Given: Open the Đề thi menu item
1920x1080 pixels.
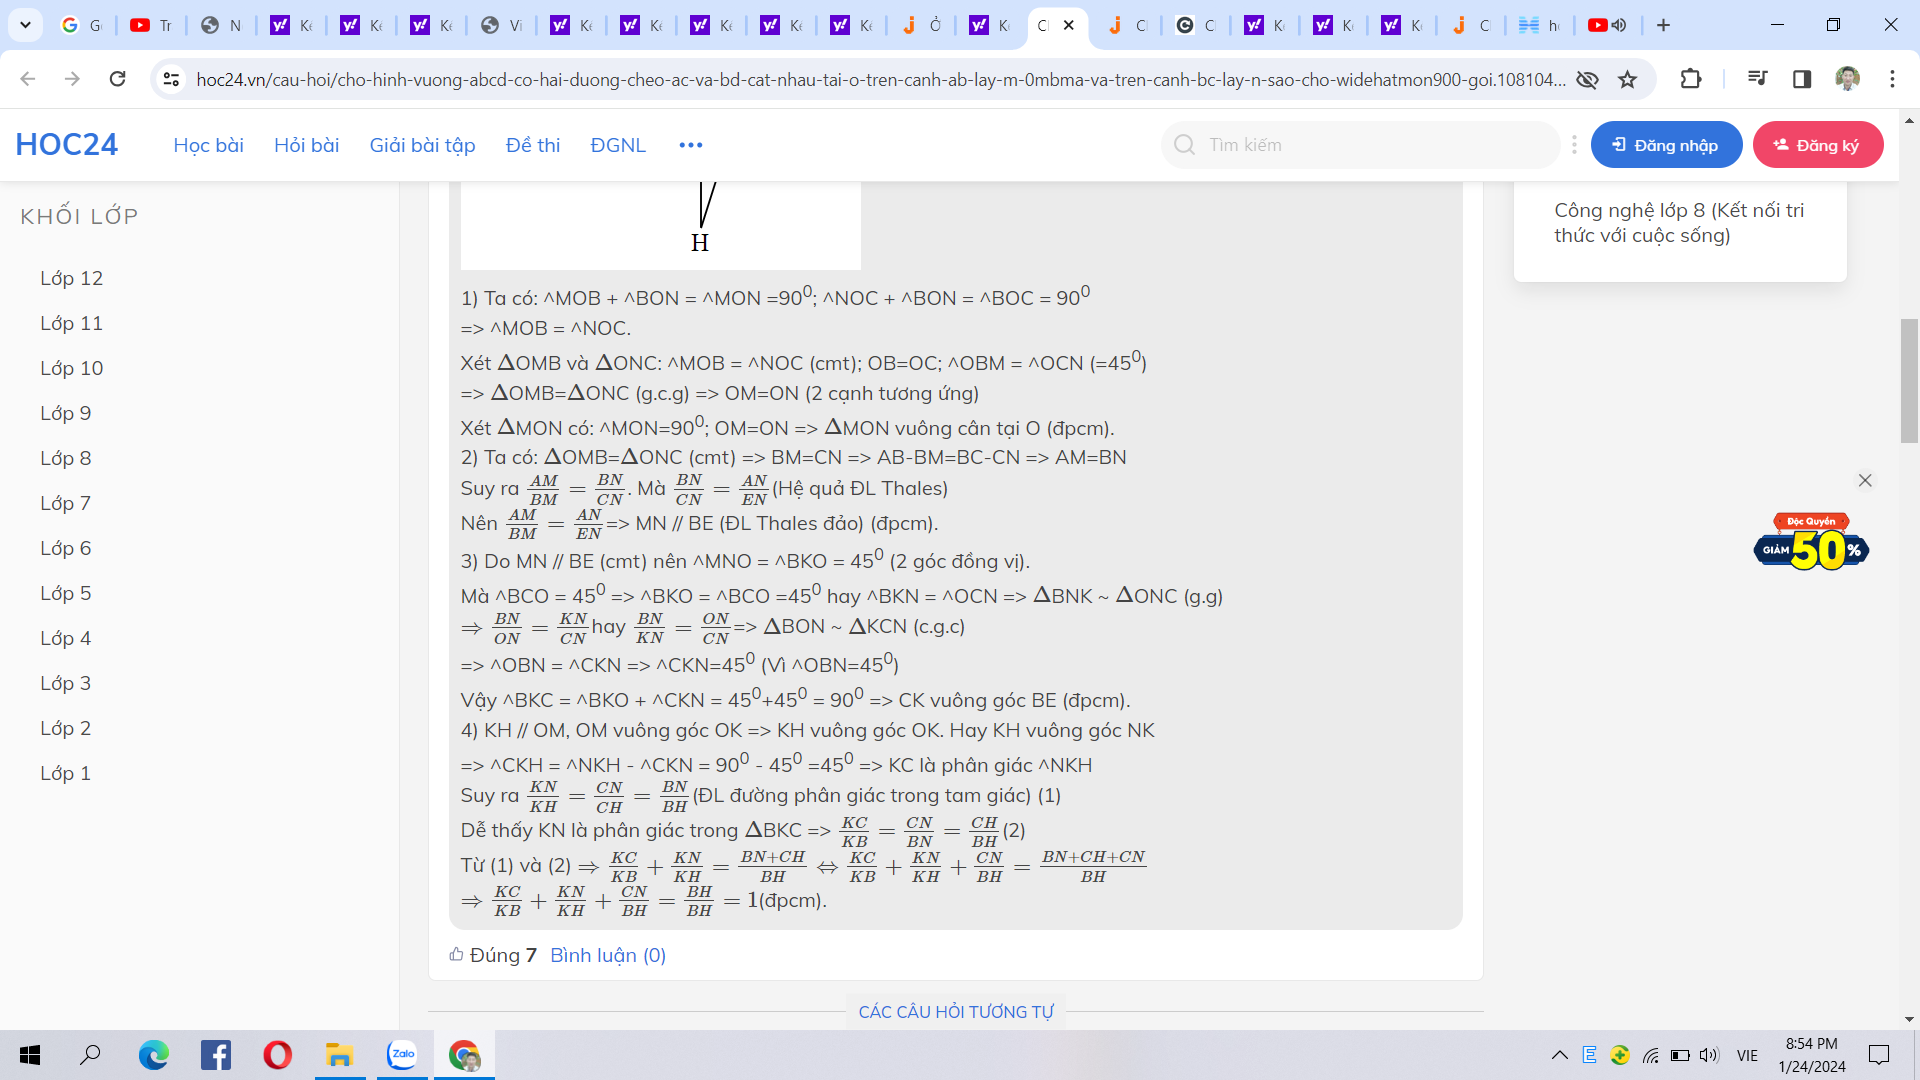Looking at the screenshot, I should (533, 145).
